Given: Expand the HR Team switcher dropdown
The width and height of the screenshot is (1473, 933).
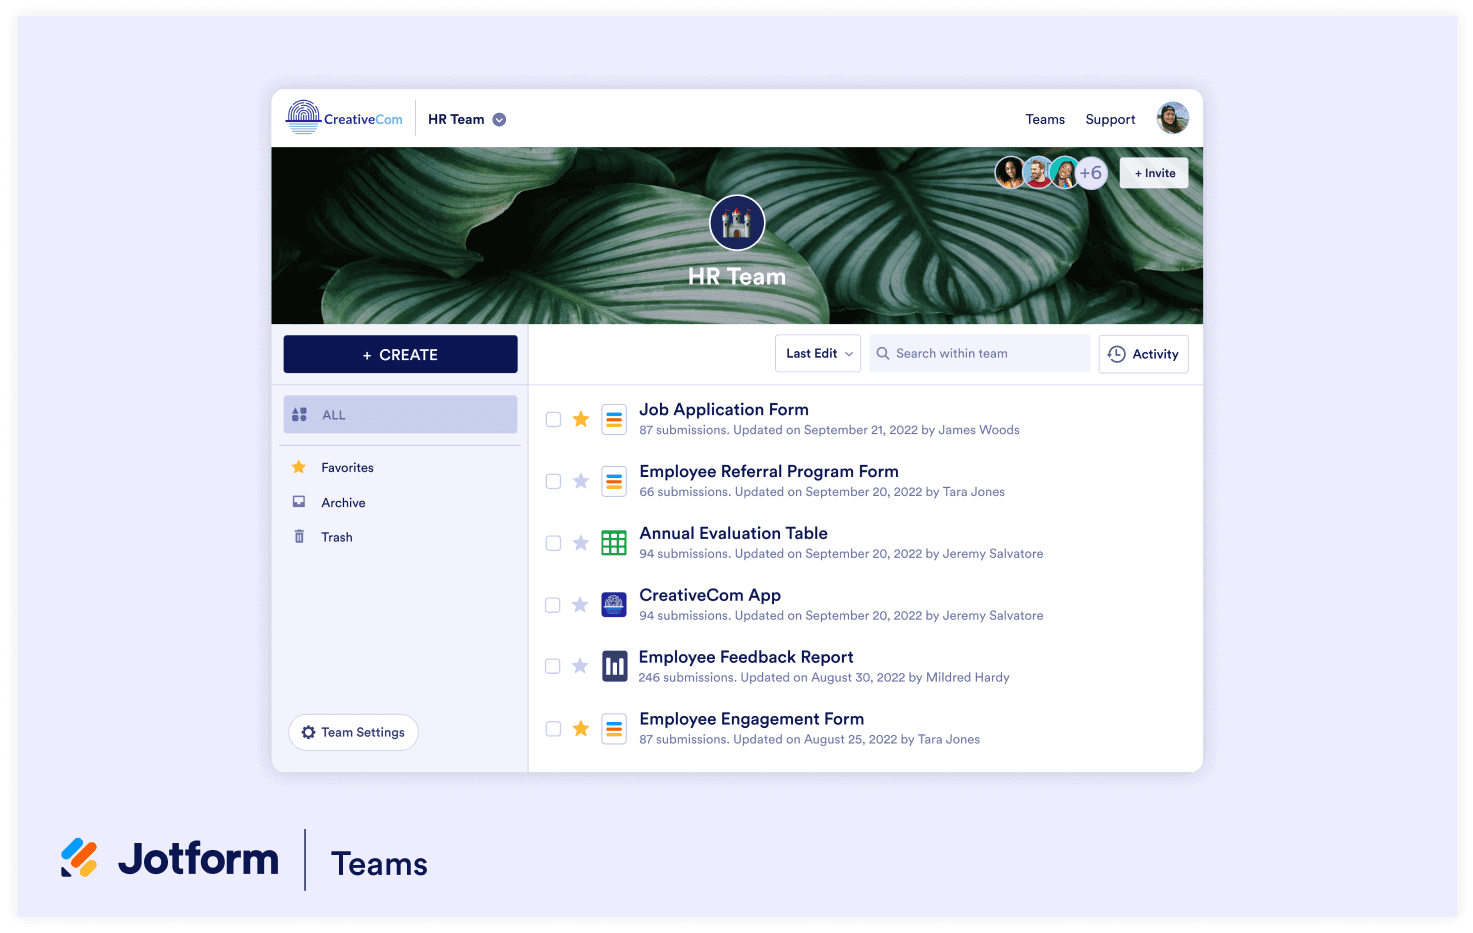Looking at the screenshot, I should coord(499,120).
